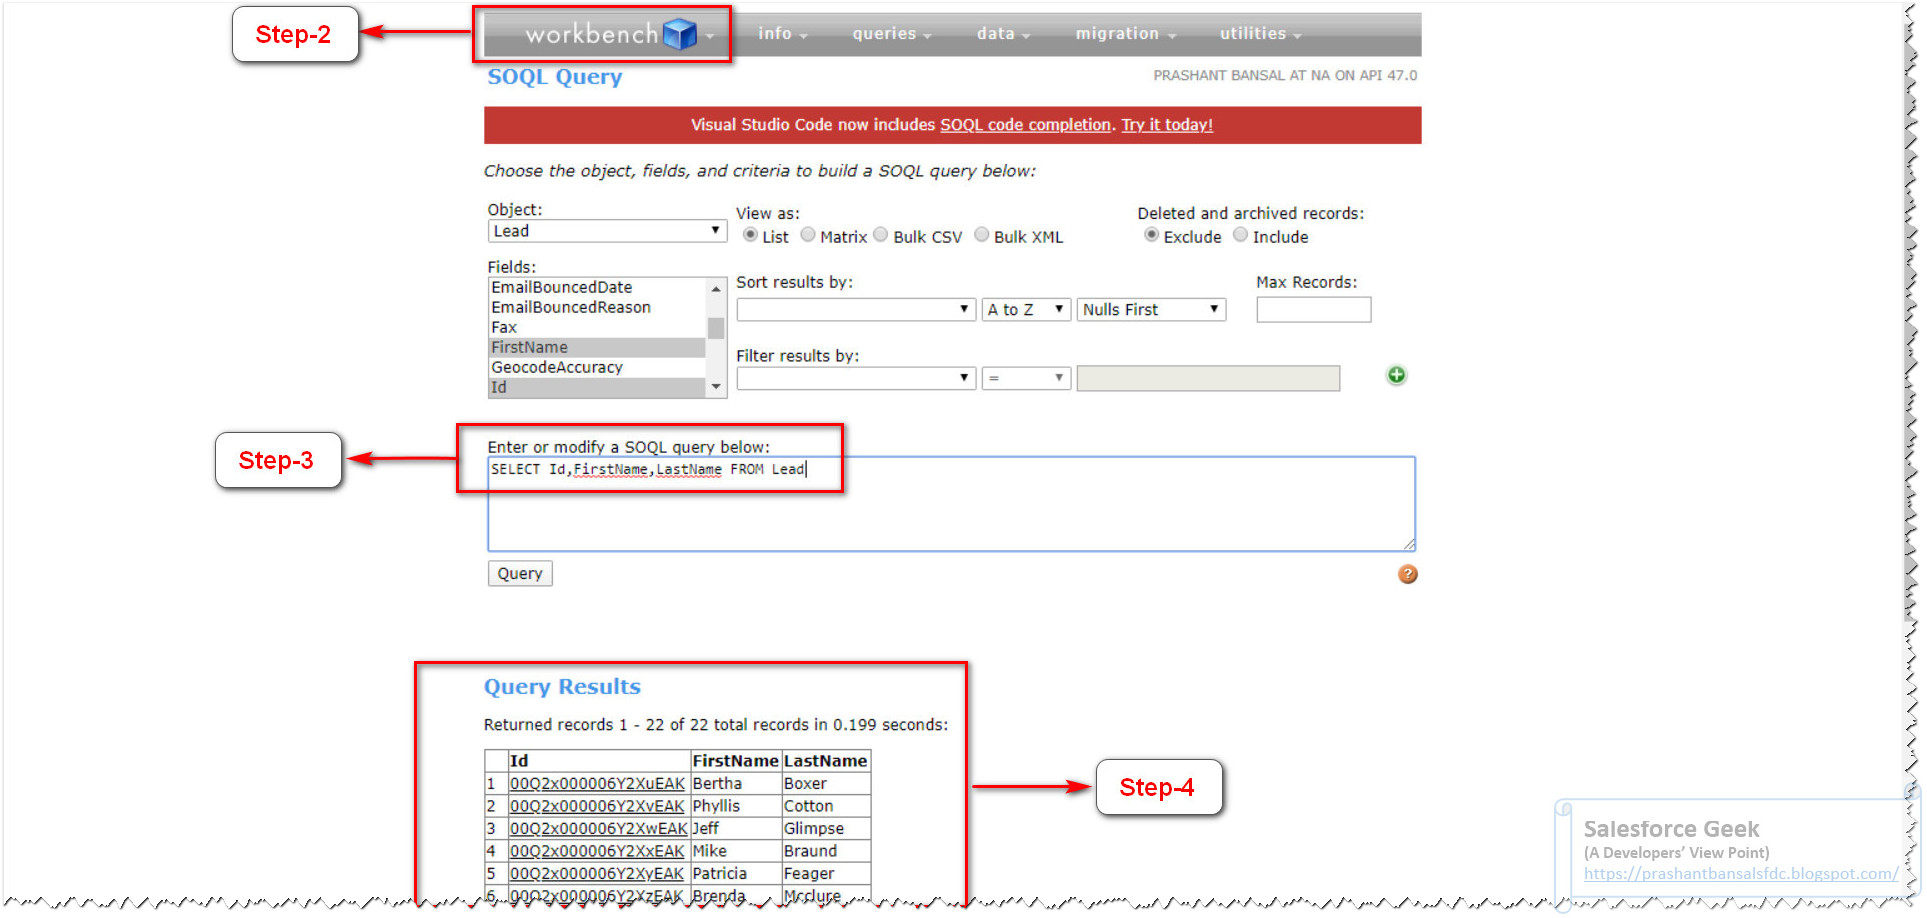Open the info menu
Screen dimensions: 1927x918
pos(782,34)
